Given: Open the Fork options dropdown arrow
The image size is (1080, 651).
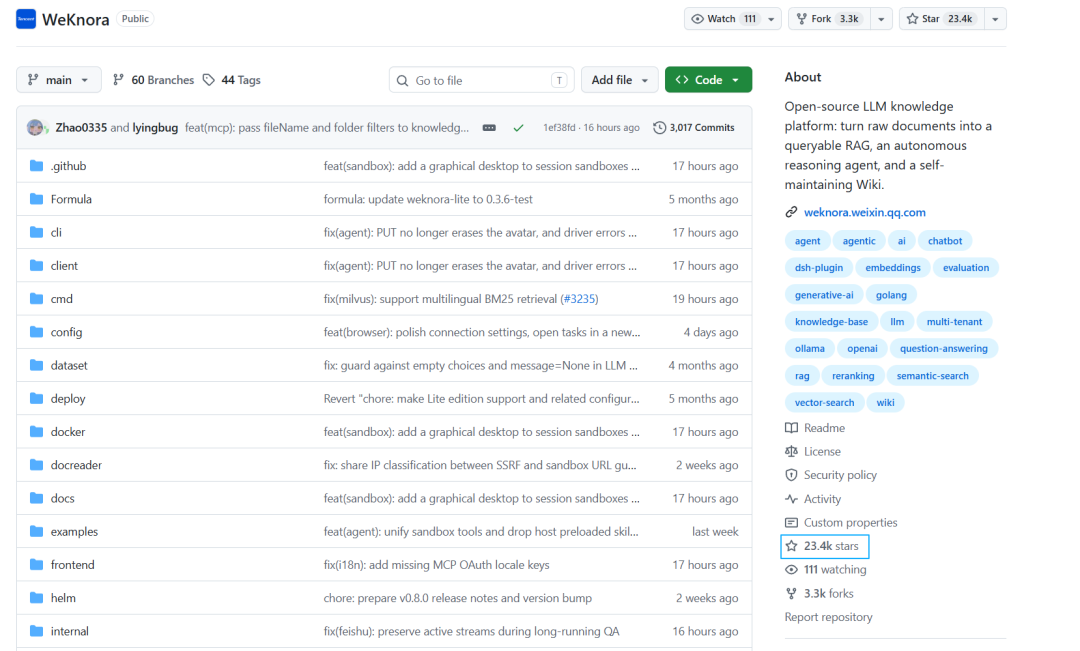Looking at the screenshot, I should pyautogui.click(x=881, y=19).
